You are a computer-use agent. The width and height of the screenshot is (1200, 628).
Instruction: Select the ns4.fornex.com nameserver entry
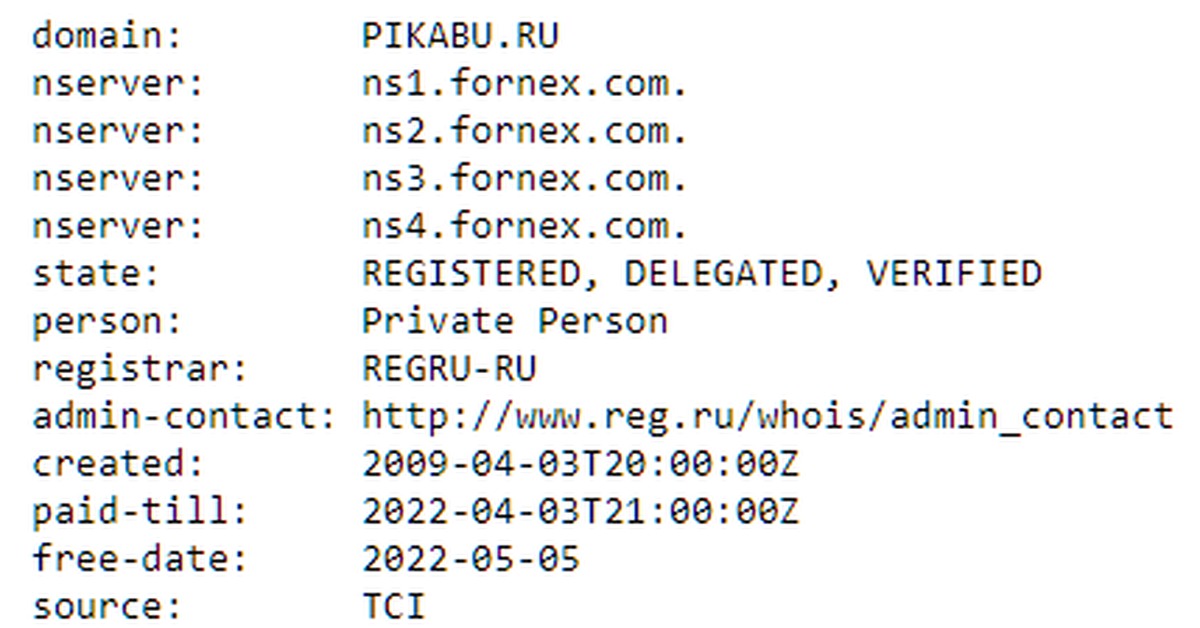click(525, 226)
